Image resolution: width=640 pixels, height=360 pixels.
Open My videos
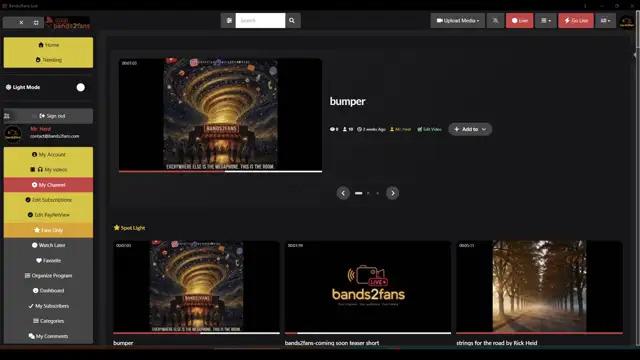point(48,170)
